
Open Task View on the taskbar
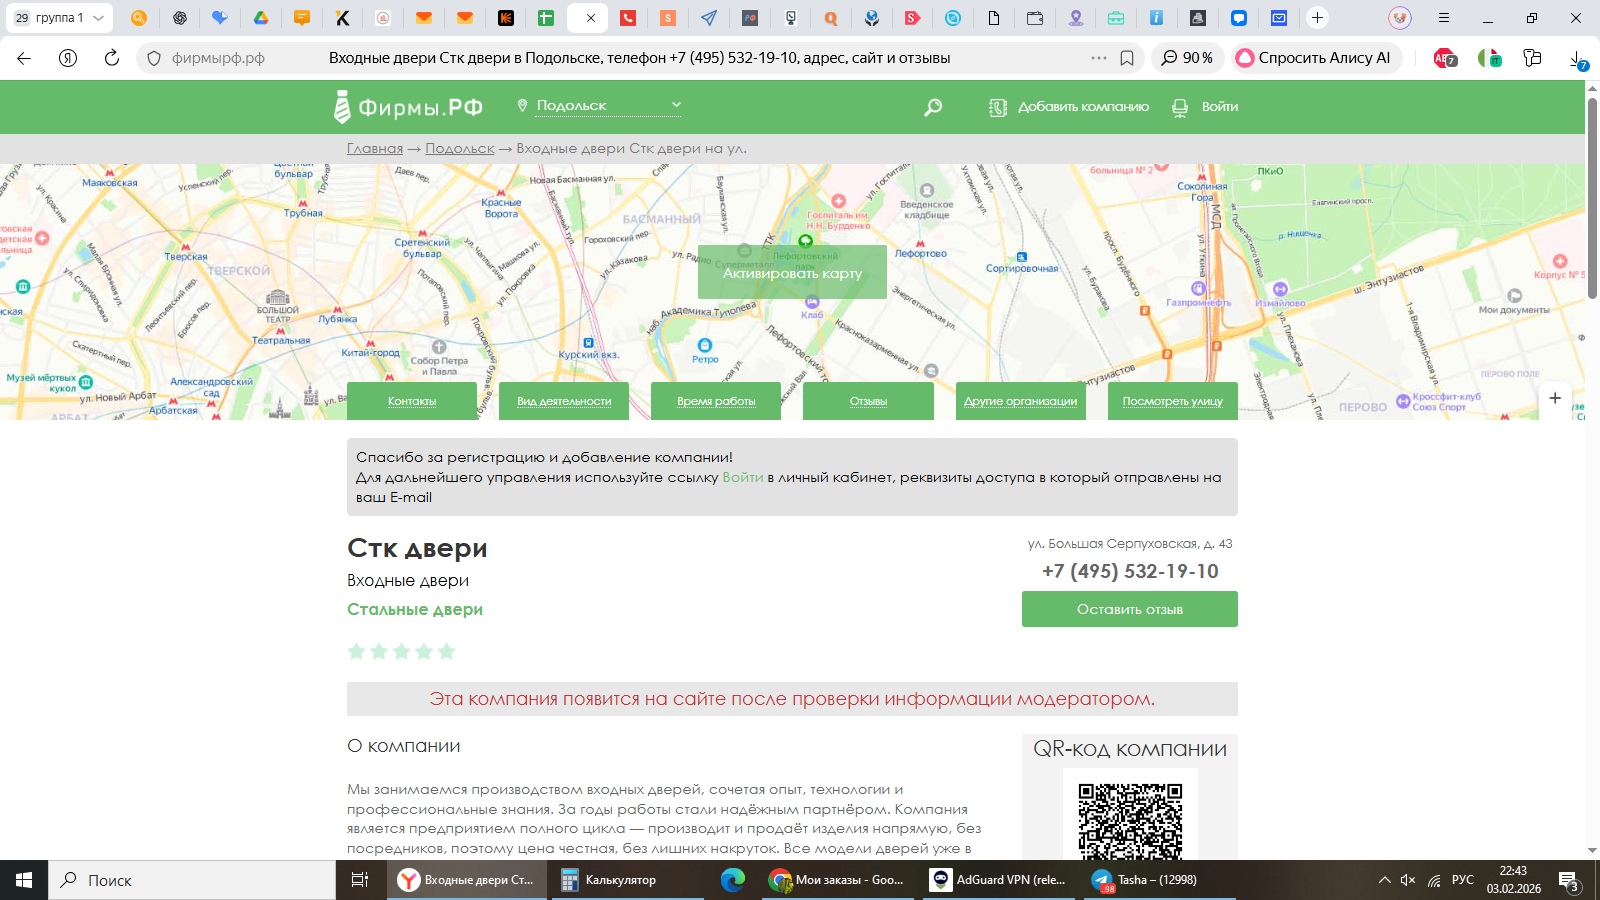(x=360, y=880)
